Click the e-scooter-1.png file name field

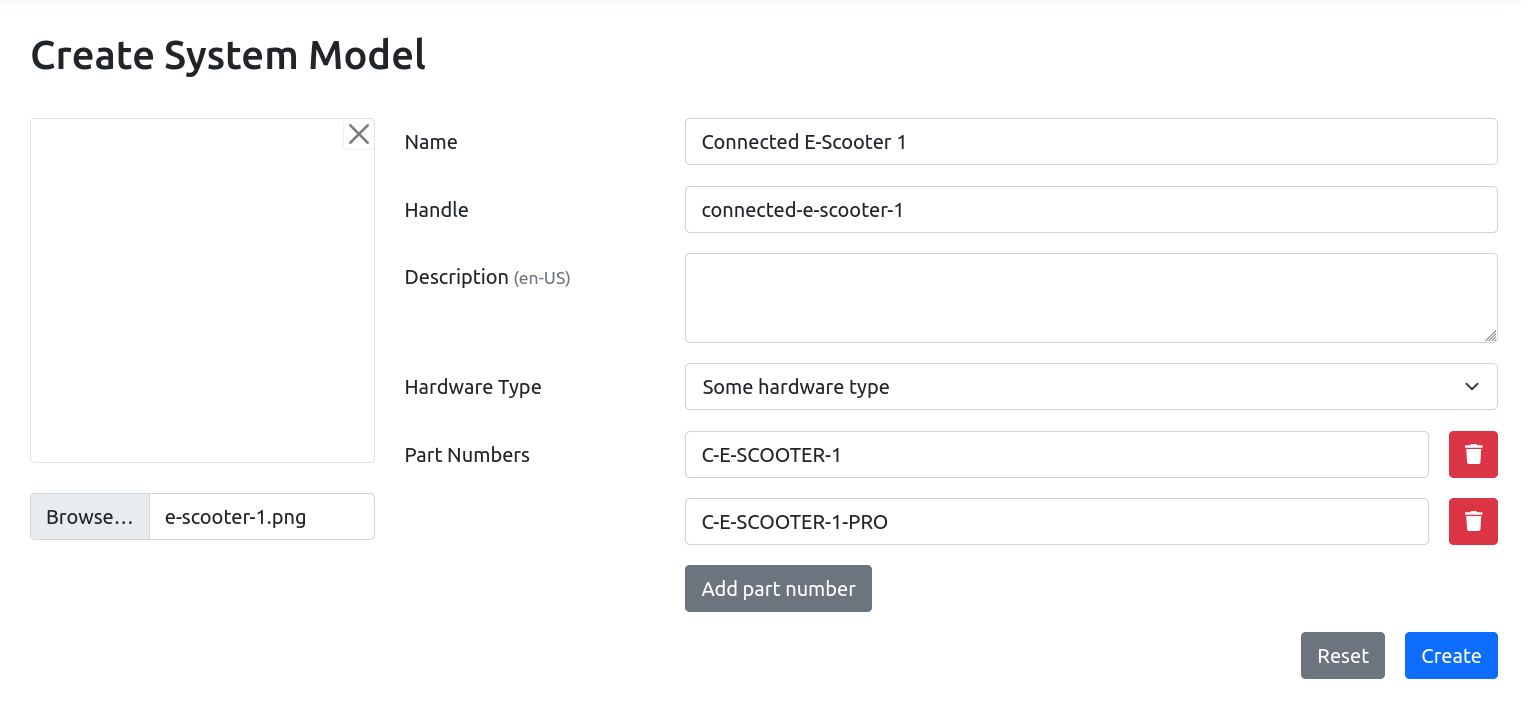[261, 516]
